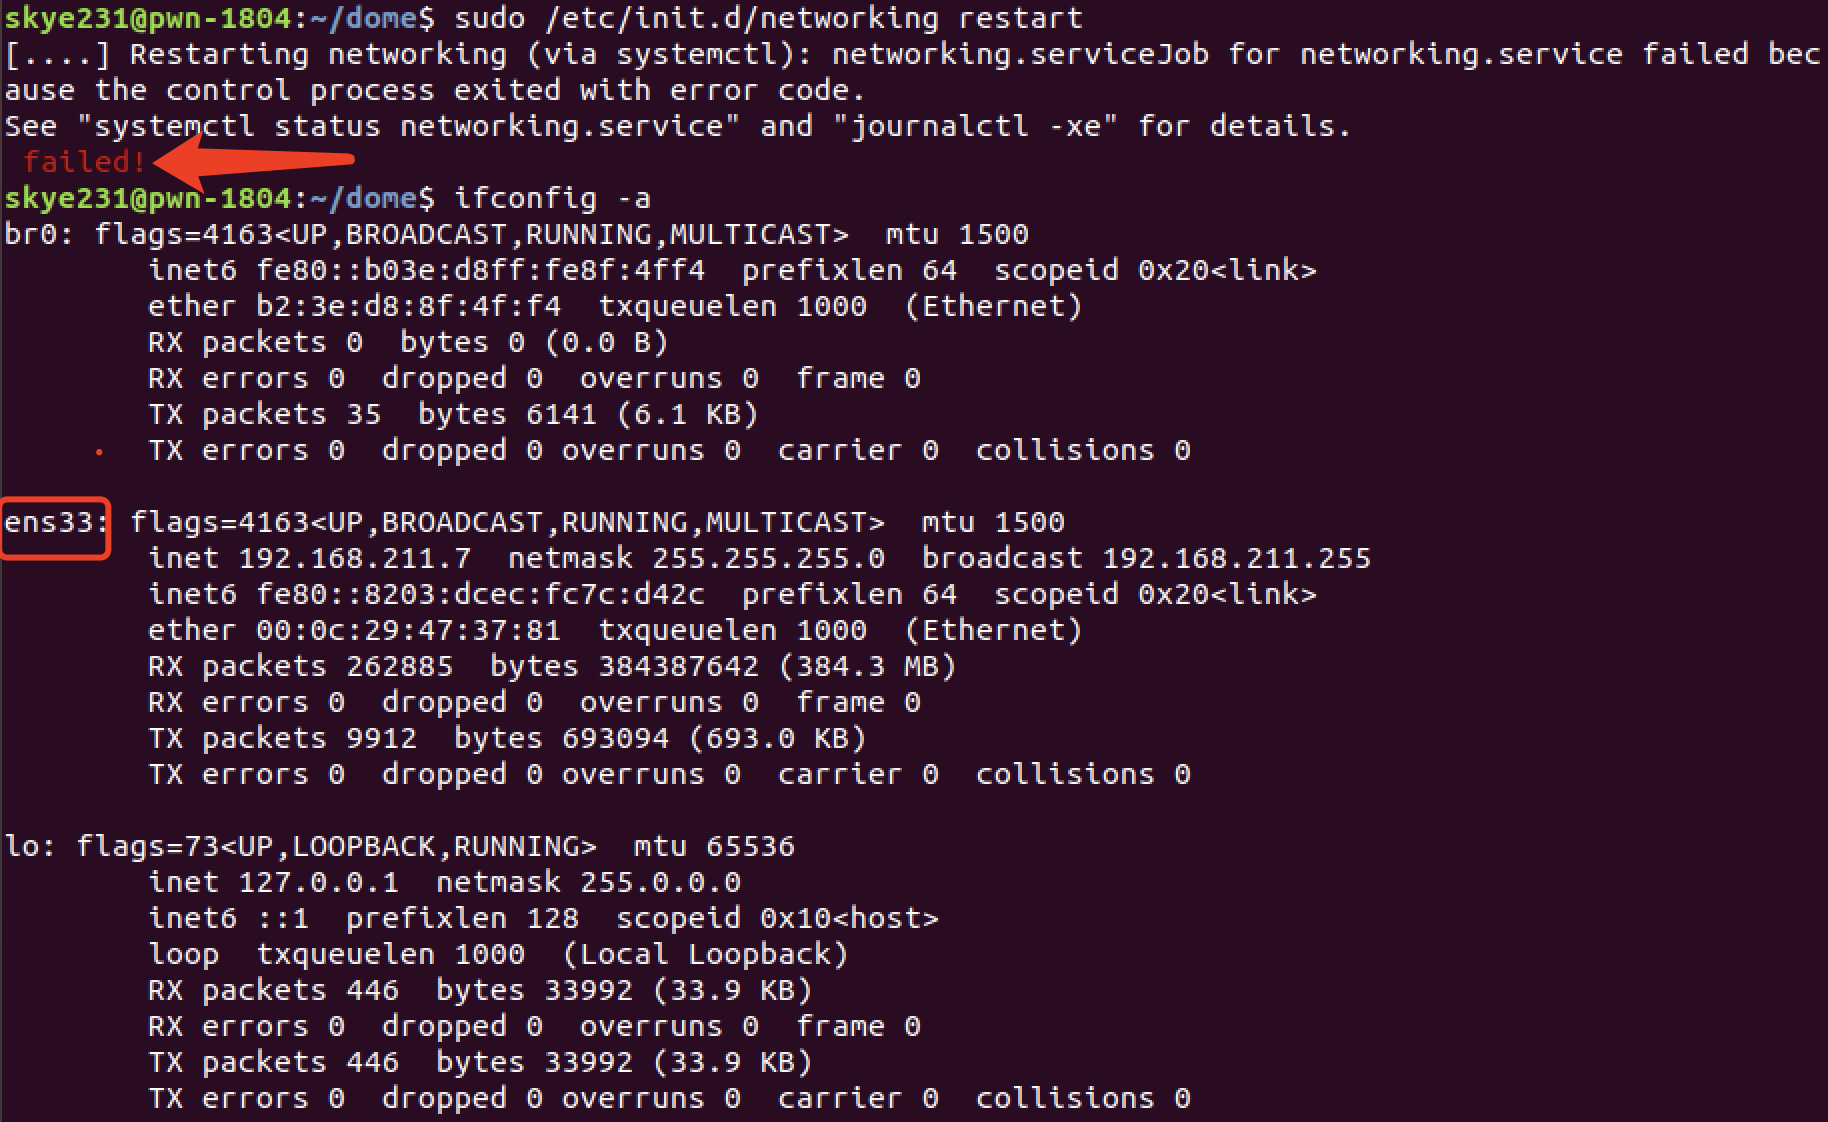Image resolution: width=1828 pixels, height=1122 pixels.
Task: Click the '(Local Loopback)' label
Action: (705, 955)
